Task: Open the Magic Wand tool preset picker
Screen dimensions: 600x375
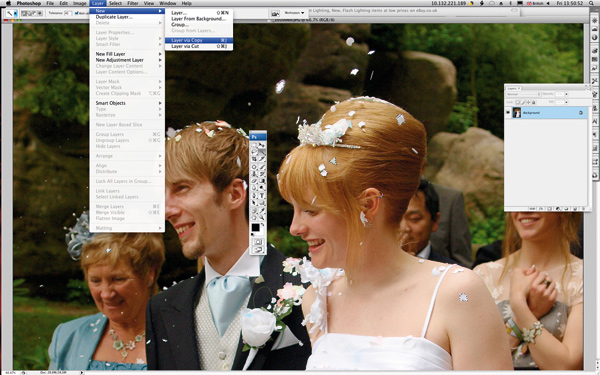Action: [x=15, y=13]
